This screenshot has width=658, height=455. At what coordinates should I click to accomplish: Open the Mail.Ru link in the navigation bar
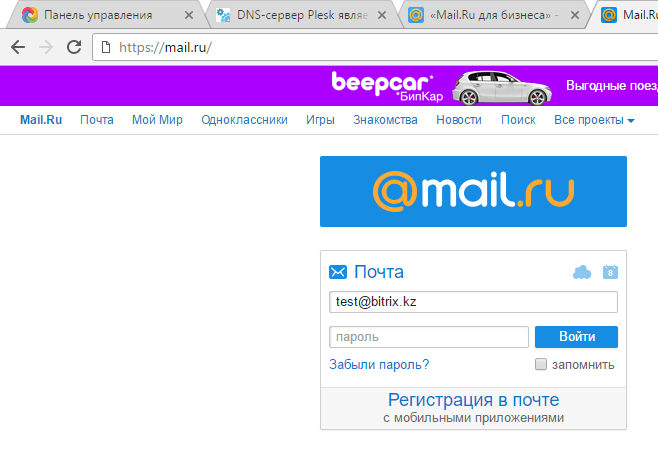[x=41, y=120]
